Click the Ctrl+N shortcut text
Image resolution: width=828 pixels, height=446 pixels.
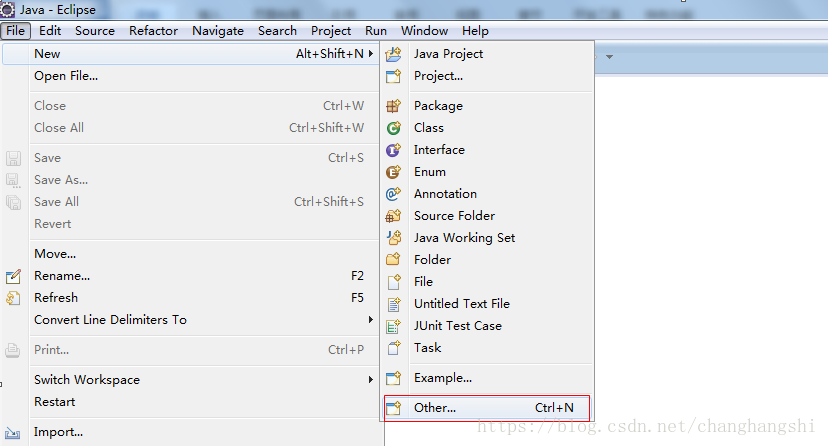pyautogui.click(x=554, y=408)
